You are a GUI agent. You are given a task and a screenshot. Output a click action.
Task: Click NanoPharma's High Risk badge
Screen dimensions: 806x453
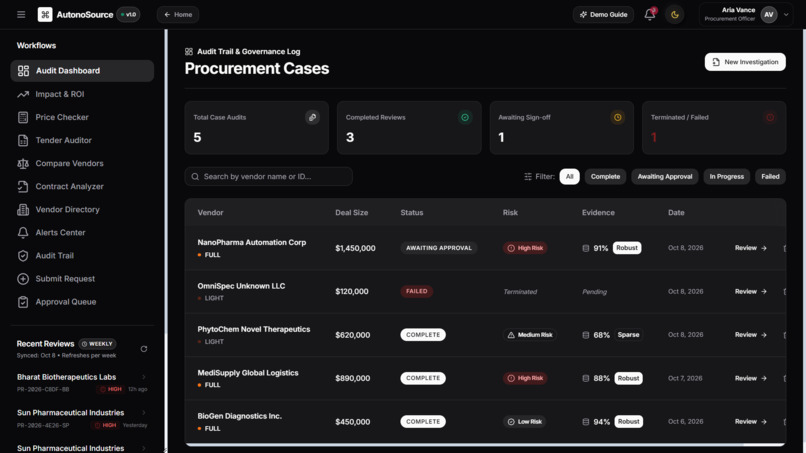pos(525,248)
